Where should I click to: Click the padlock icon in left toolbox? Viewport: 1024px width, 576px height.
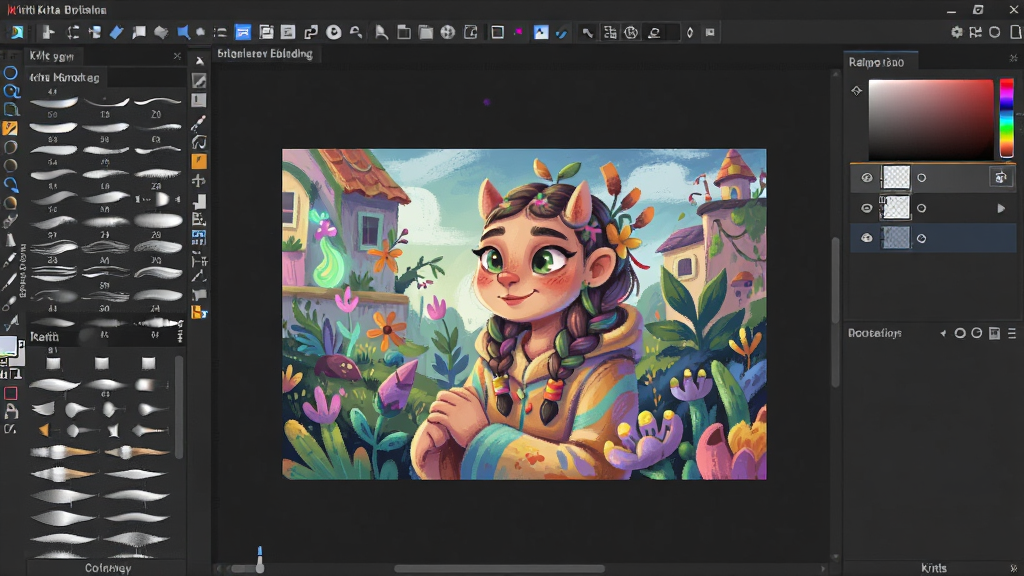(x=11, y=411)
